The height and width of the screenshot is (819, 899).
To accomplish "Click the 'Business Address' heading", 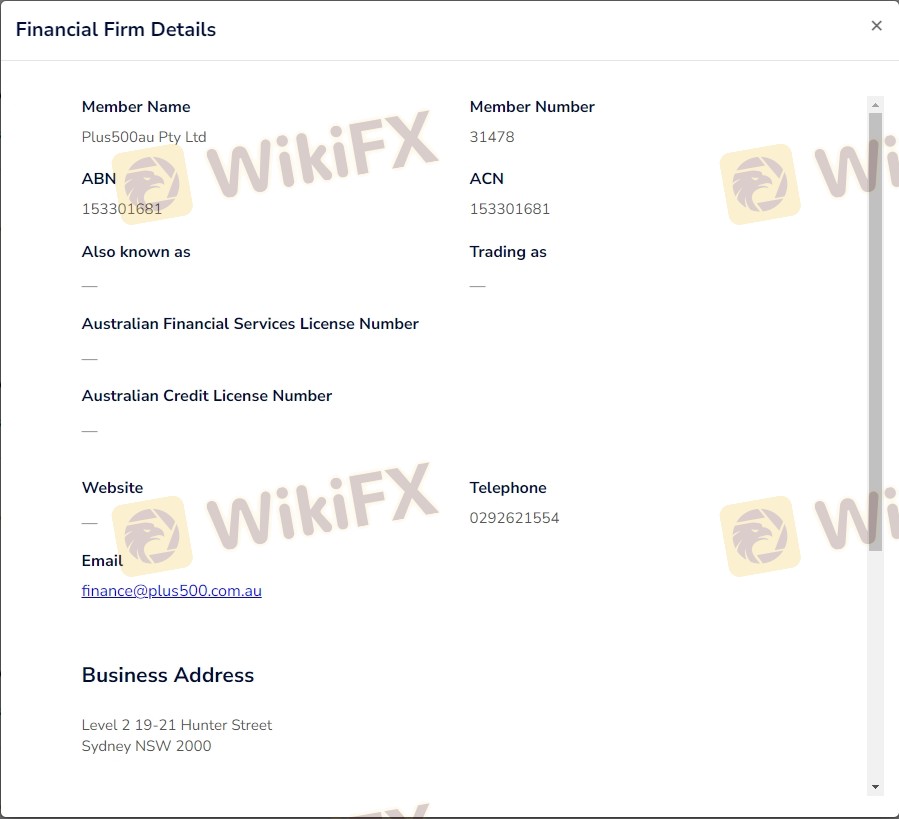I will click(x=167, y=675).
